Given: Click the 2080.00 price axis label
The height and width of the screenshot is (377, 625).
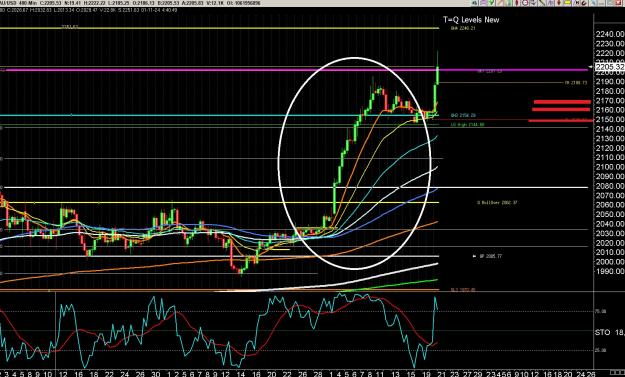Looking at the screenshot, I should point(609,186).
